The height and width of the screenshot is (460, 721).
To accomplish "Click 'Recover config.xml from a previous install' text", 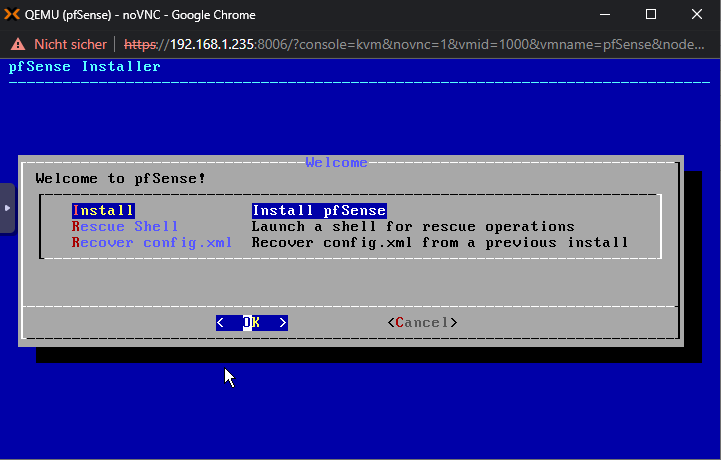I will (x=440, y=242).
